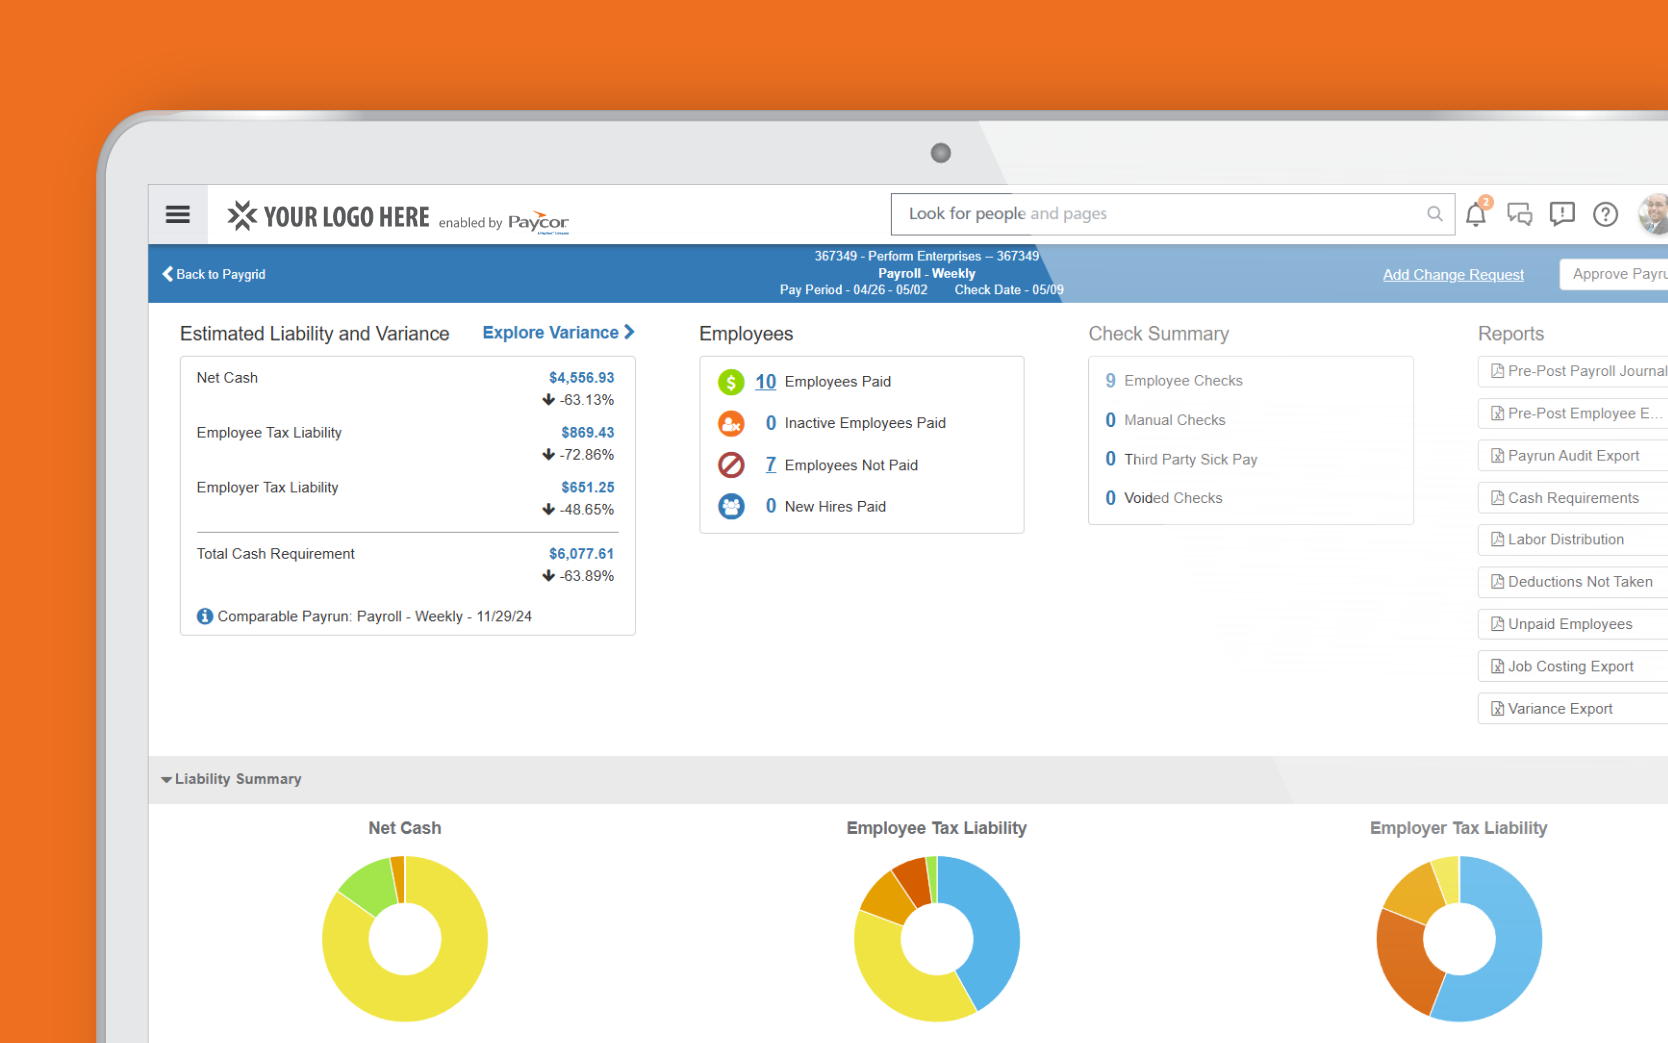Click the 10 Employees Paid count link
The width and height of the screenshot is (1668, 1043).
point(765,382)
